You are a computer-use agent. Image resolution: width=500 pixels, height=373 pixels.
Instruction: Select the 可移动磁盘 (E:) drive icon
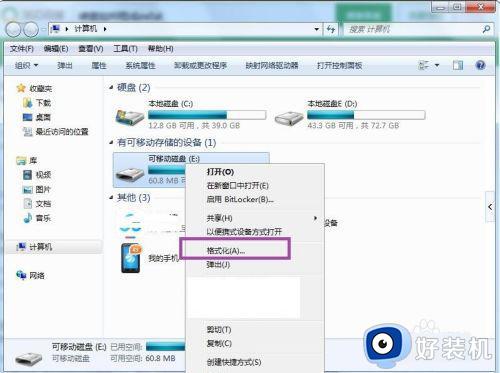[x=130, y=173]
